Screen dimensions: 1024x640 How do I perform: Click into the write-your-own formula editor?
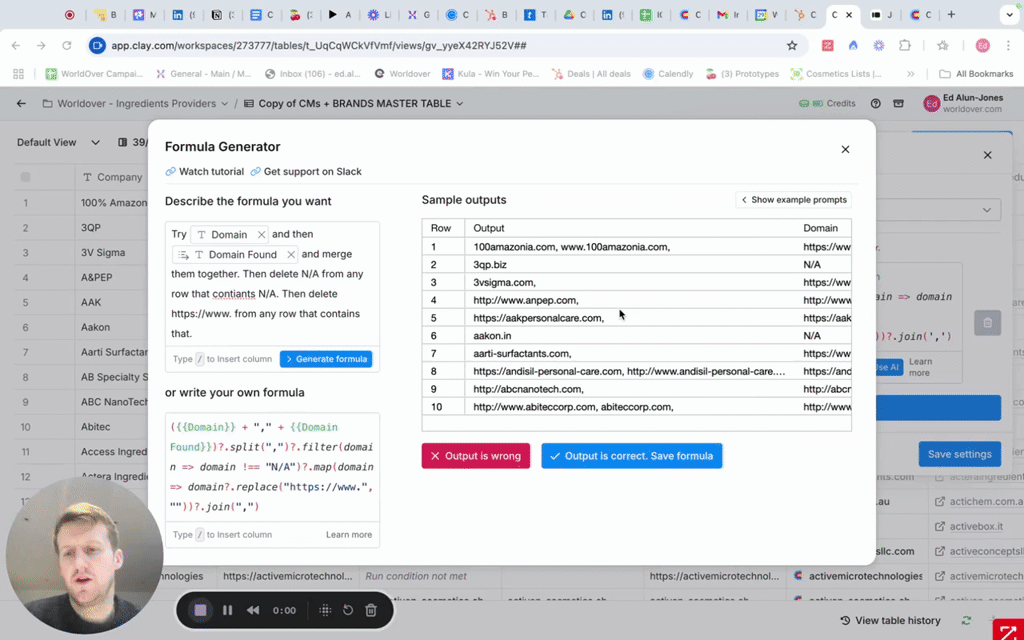(x=271, y=466)
